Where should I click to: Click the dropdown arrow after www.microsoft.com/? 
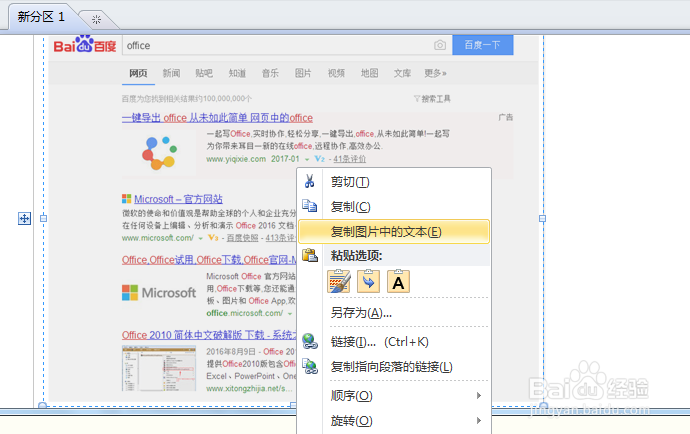[200, 239]
